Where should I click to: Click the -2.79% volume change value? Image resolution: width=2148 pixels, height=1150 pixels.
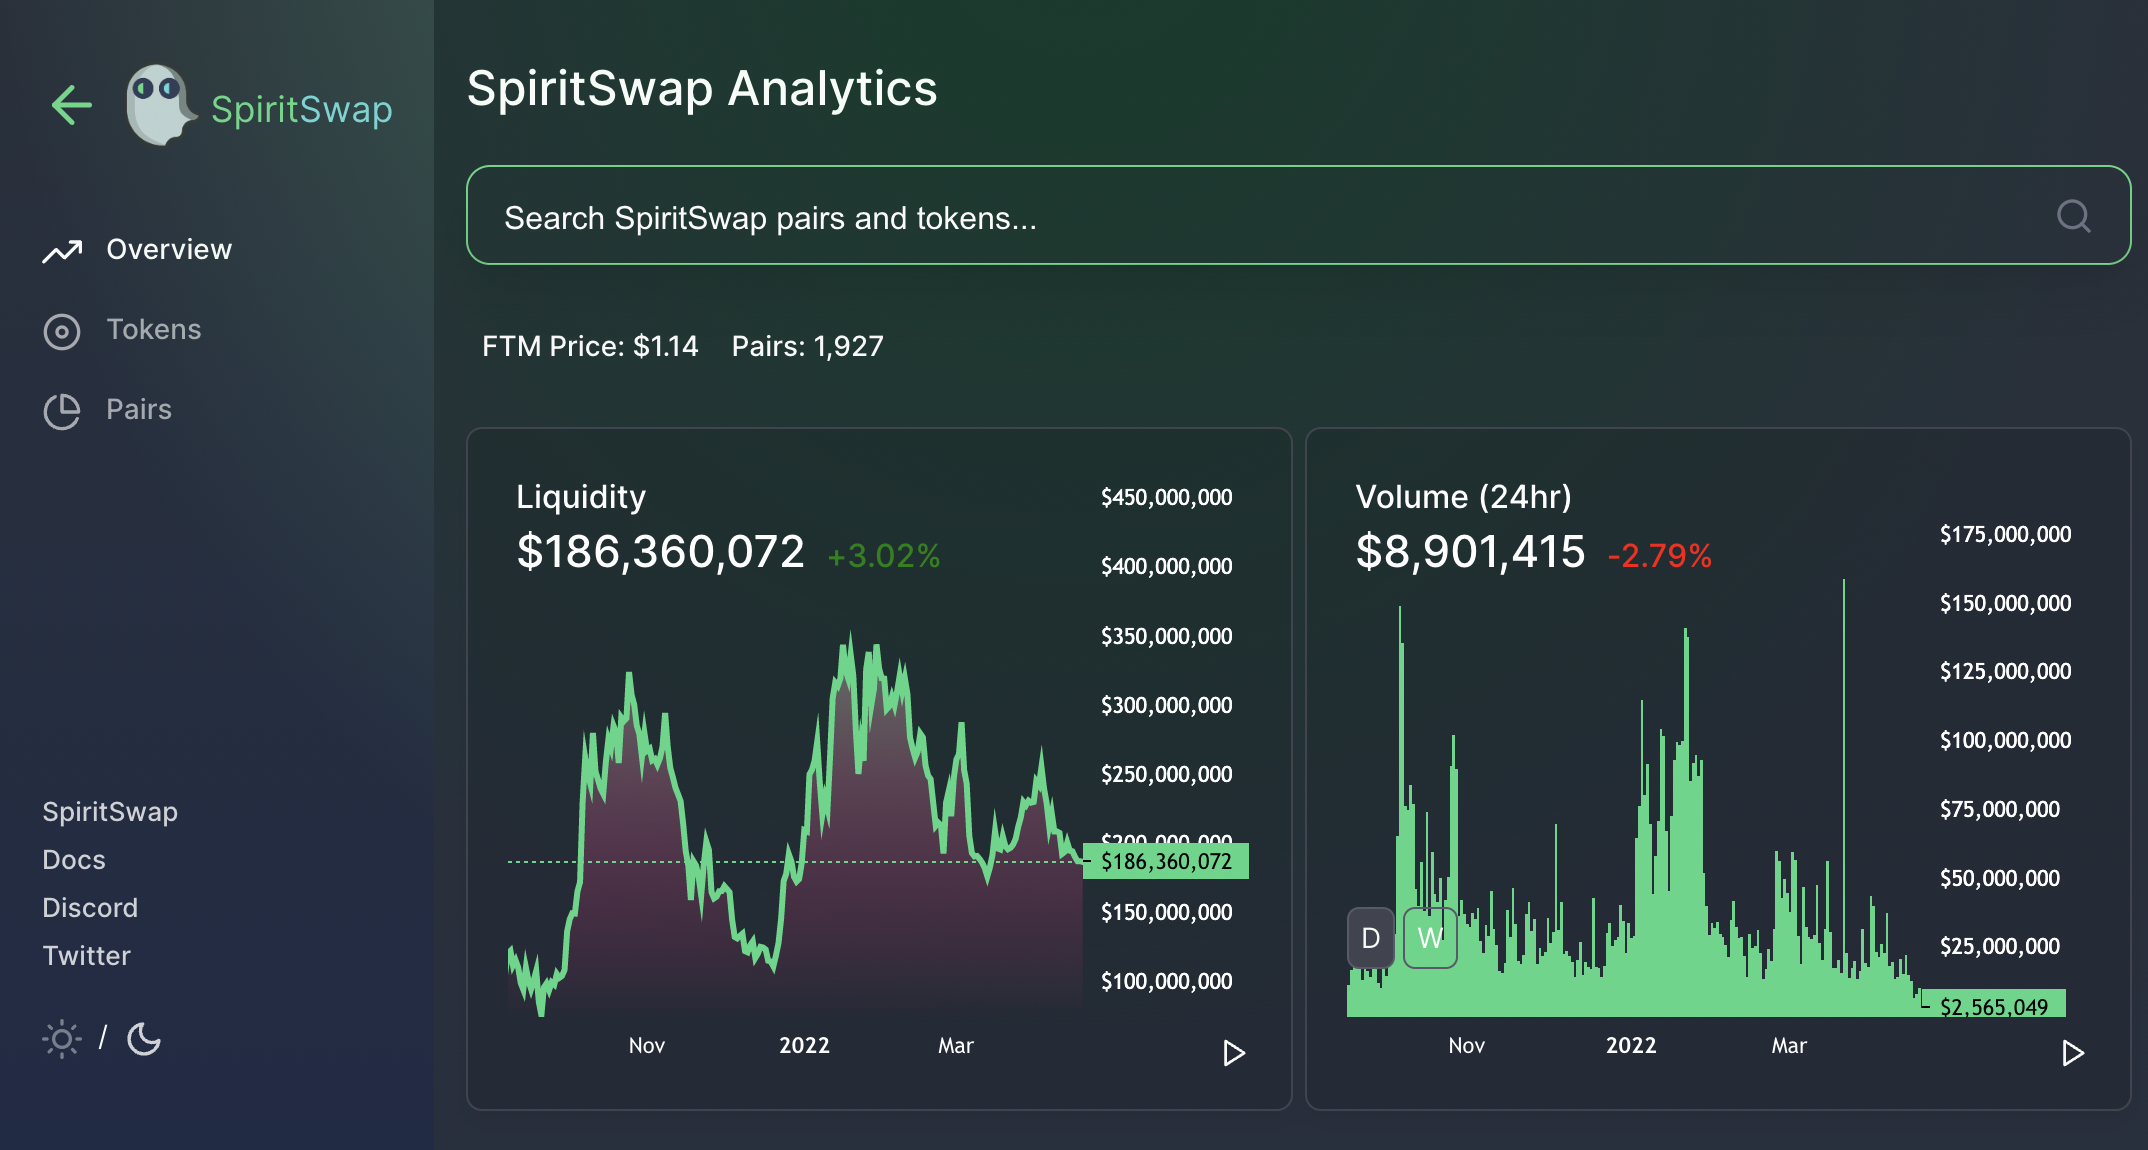(x=1660, y=555)
